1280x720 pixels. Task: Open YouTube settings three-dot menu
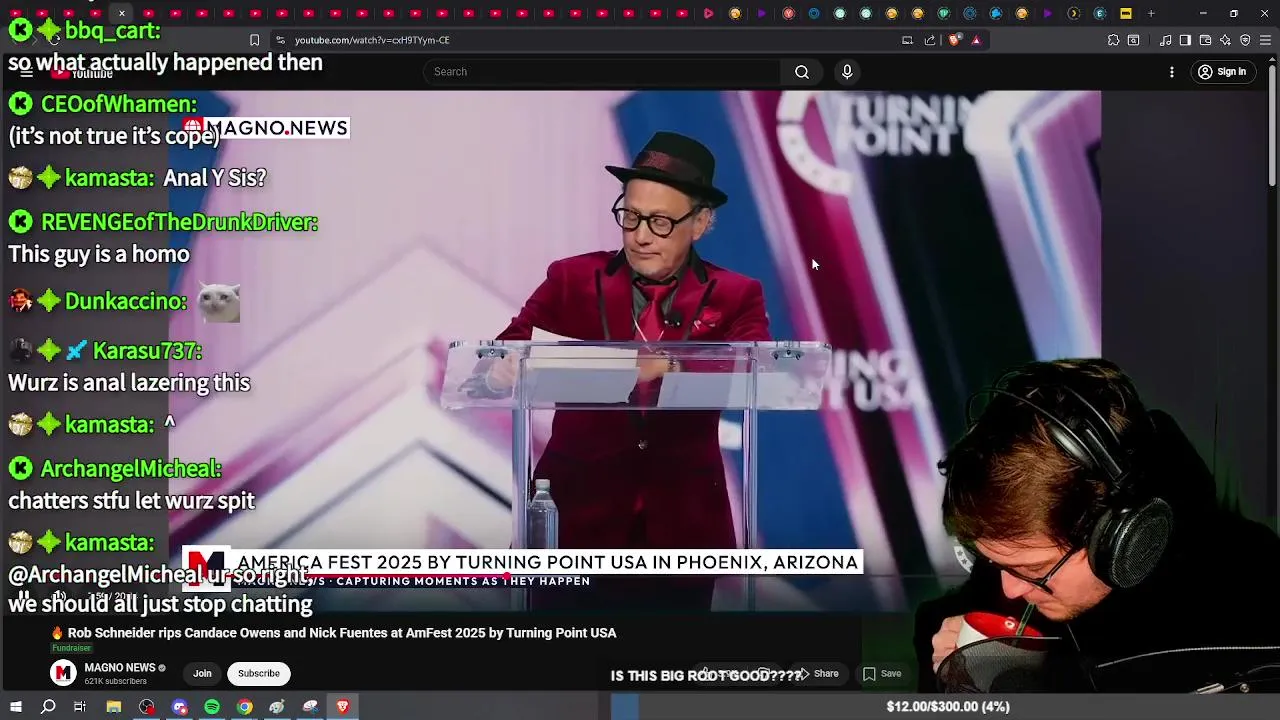pyautogui.click(x=1172, y=72)
